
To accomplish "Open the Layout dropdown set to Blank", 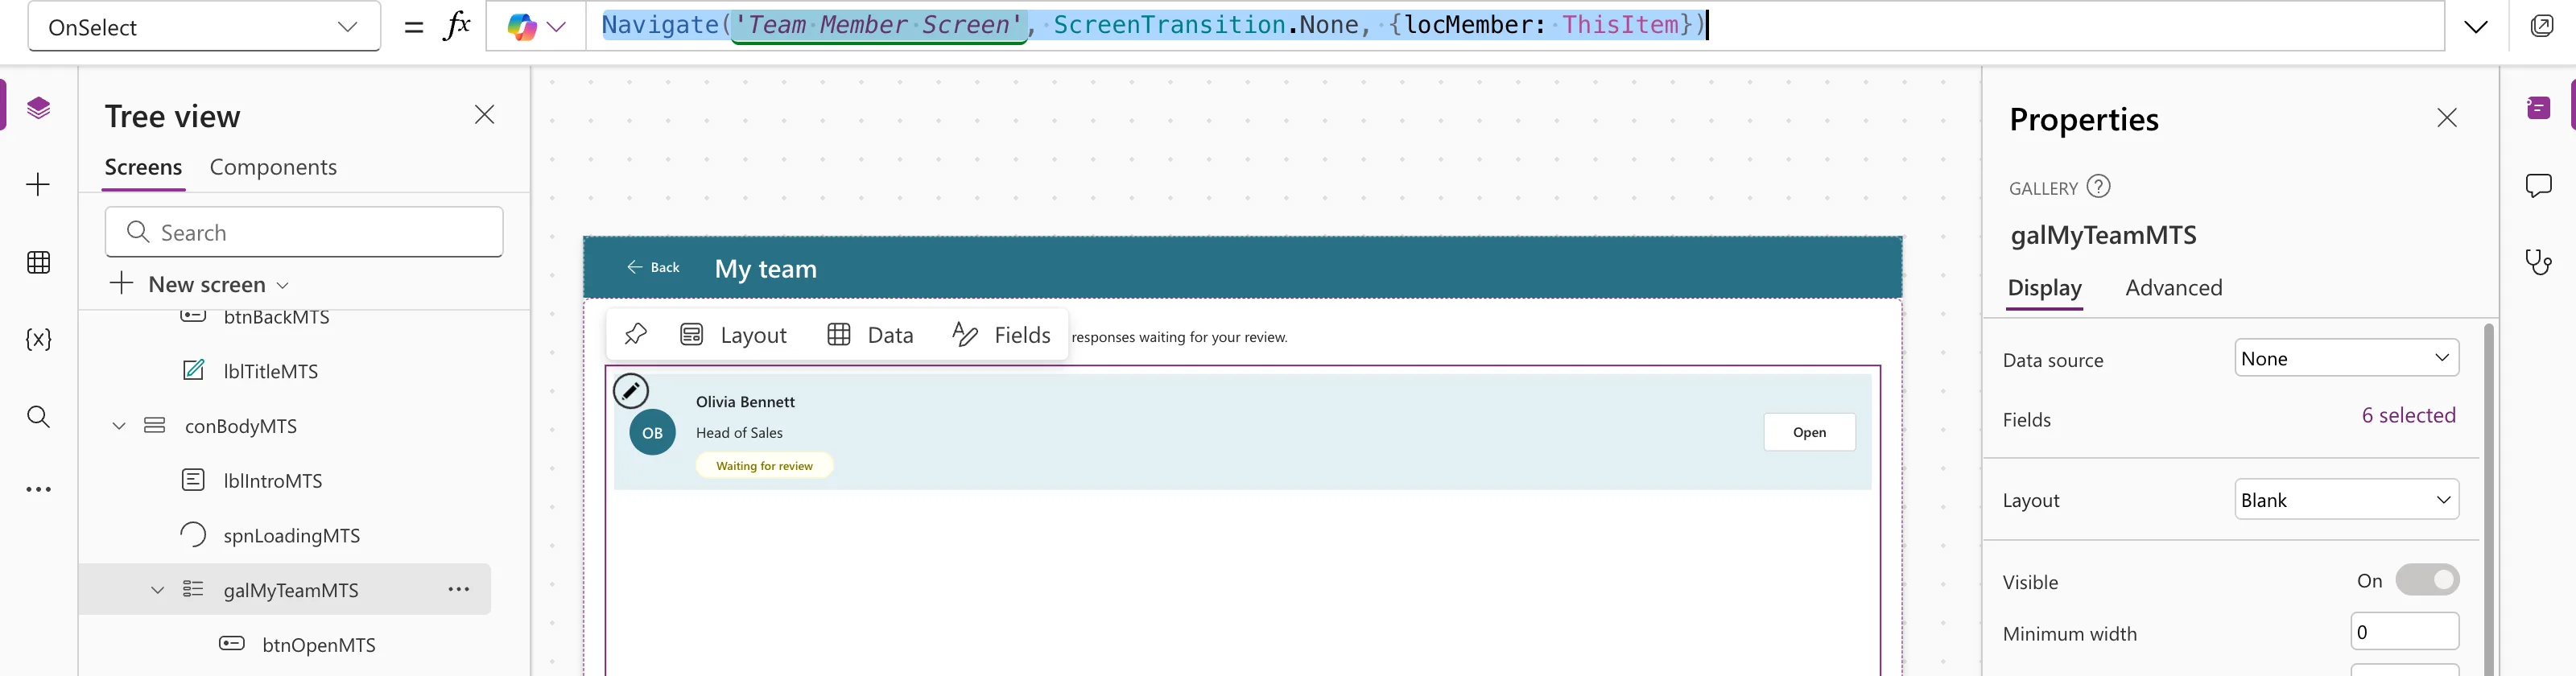I will [2346, 499].
